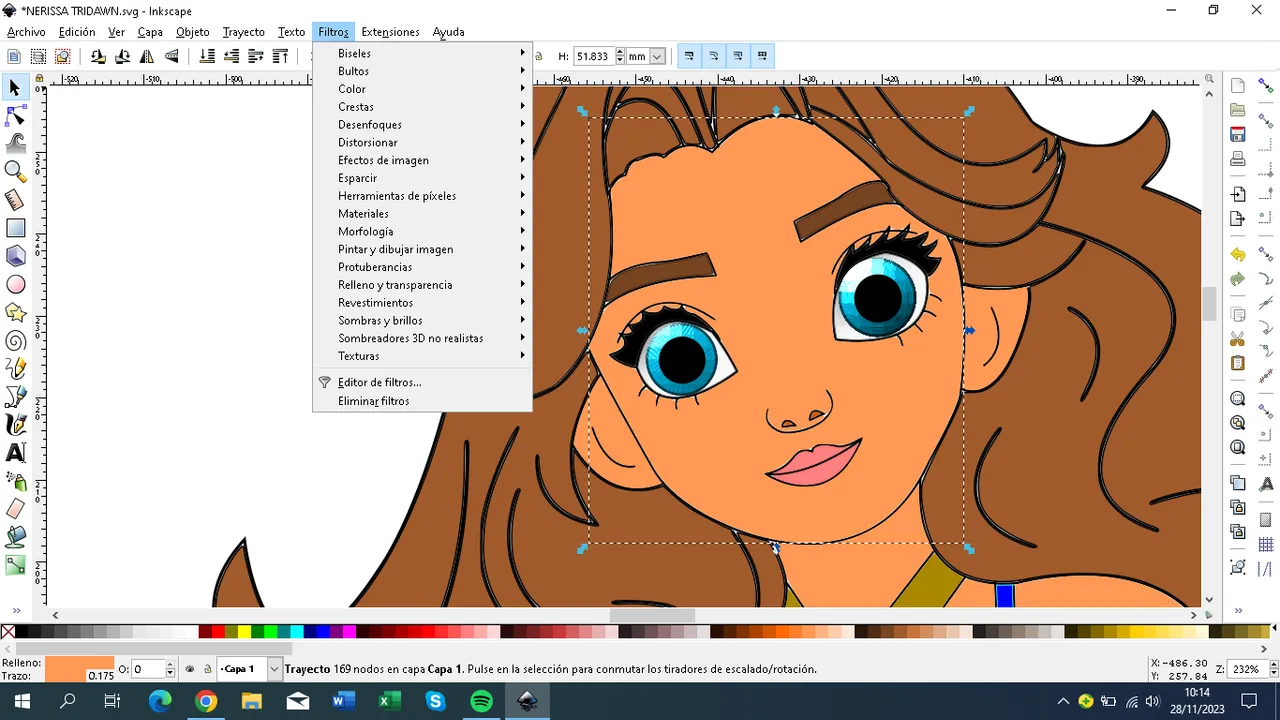Open the Archivo menu
This screenshot has height=720, width=1280.
(26, 32)
